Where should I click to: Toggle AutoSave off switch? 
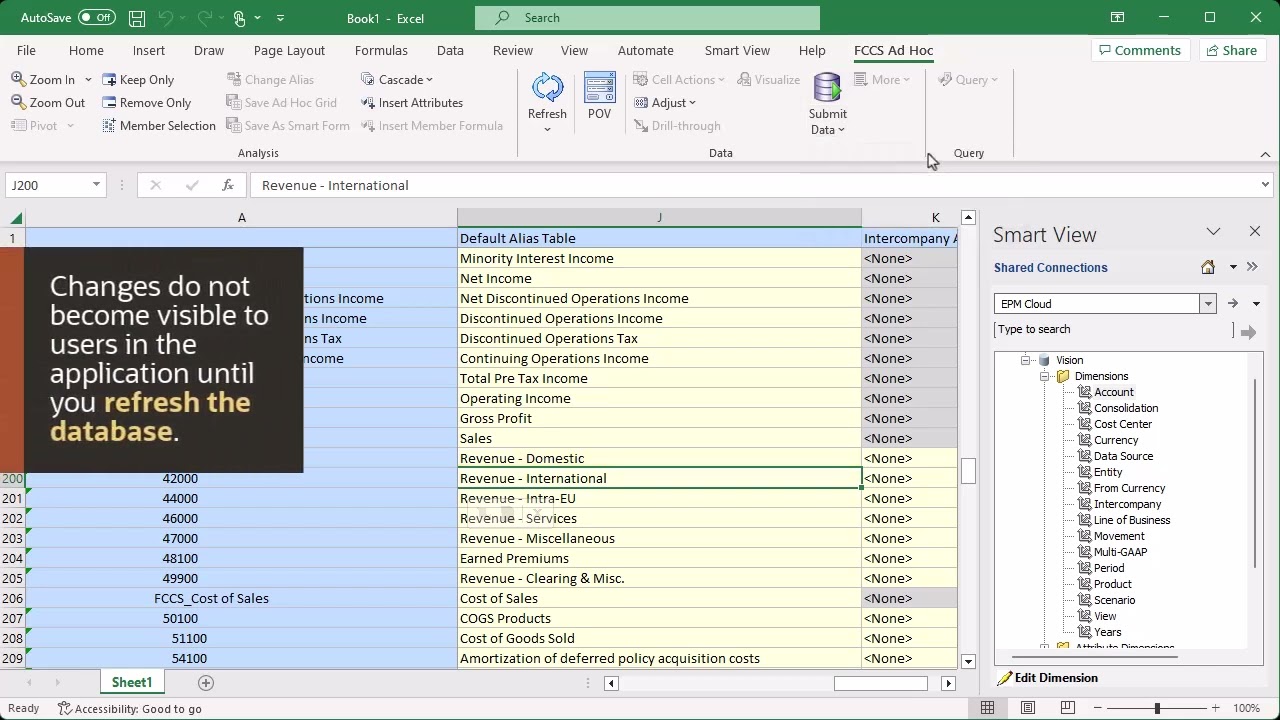pyautogui.click(x=96, y=18)
